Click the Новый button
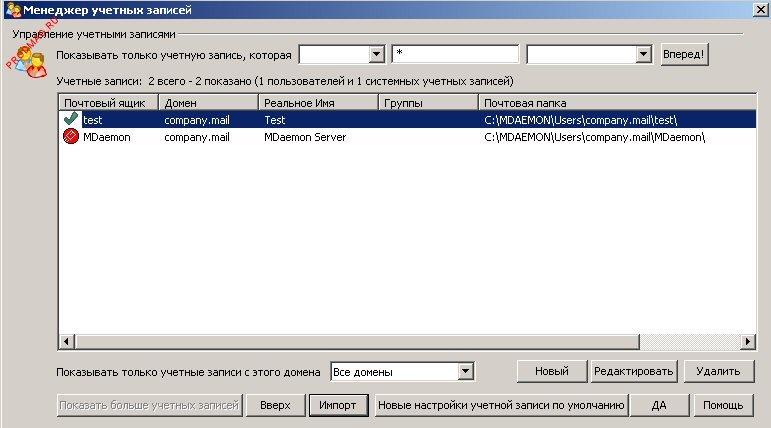The image size is (771, 428). point(551,371)
